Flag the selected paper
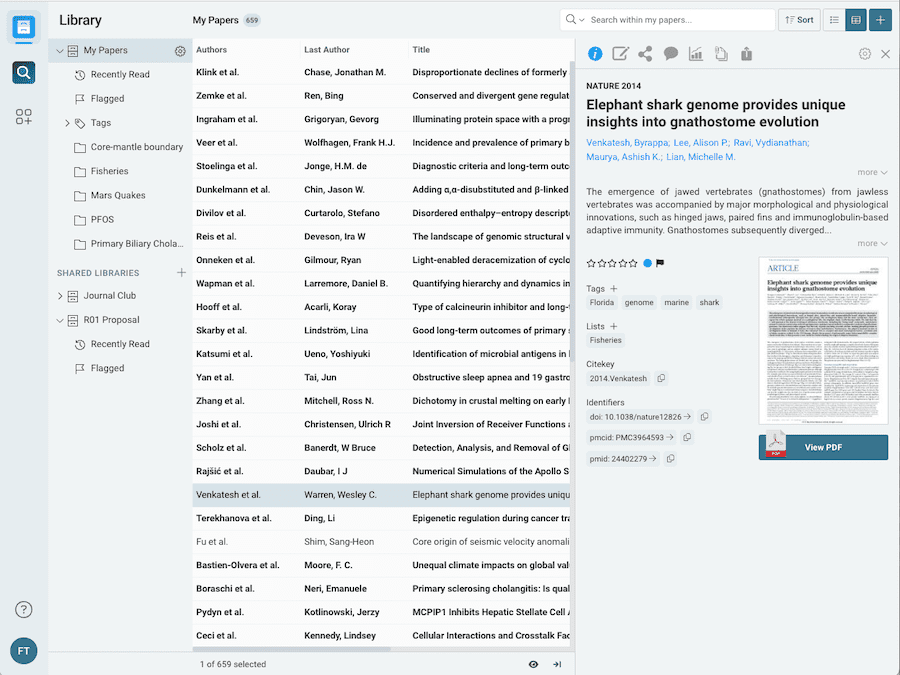The width and height of the screenshot is (900, 675). (x=658, y=265)
